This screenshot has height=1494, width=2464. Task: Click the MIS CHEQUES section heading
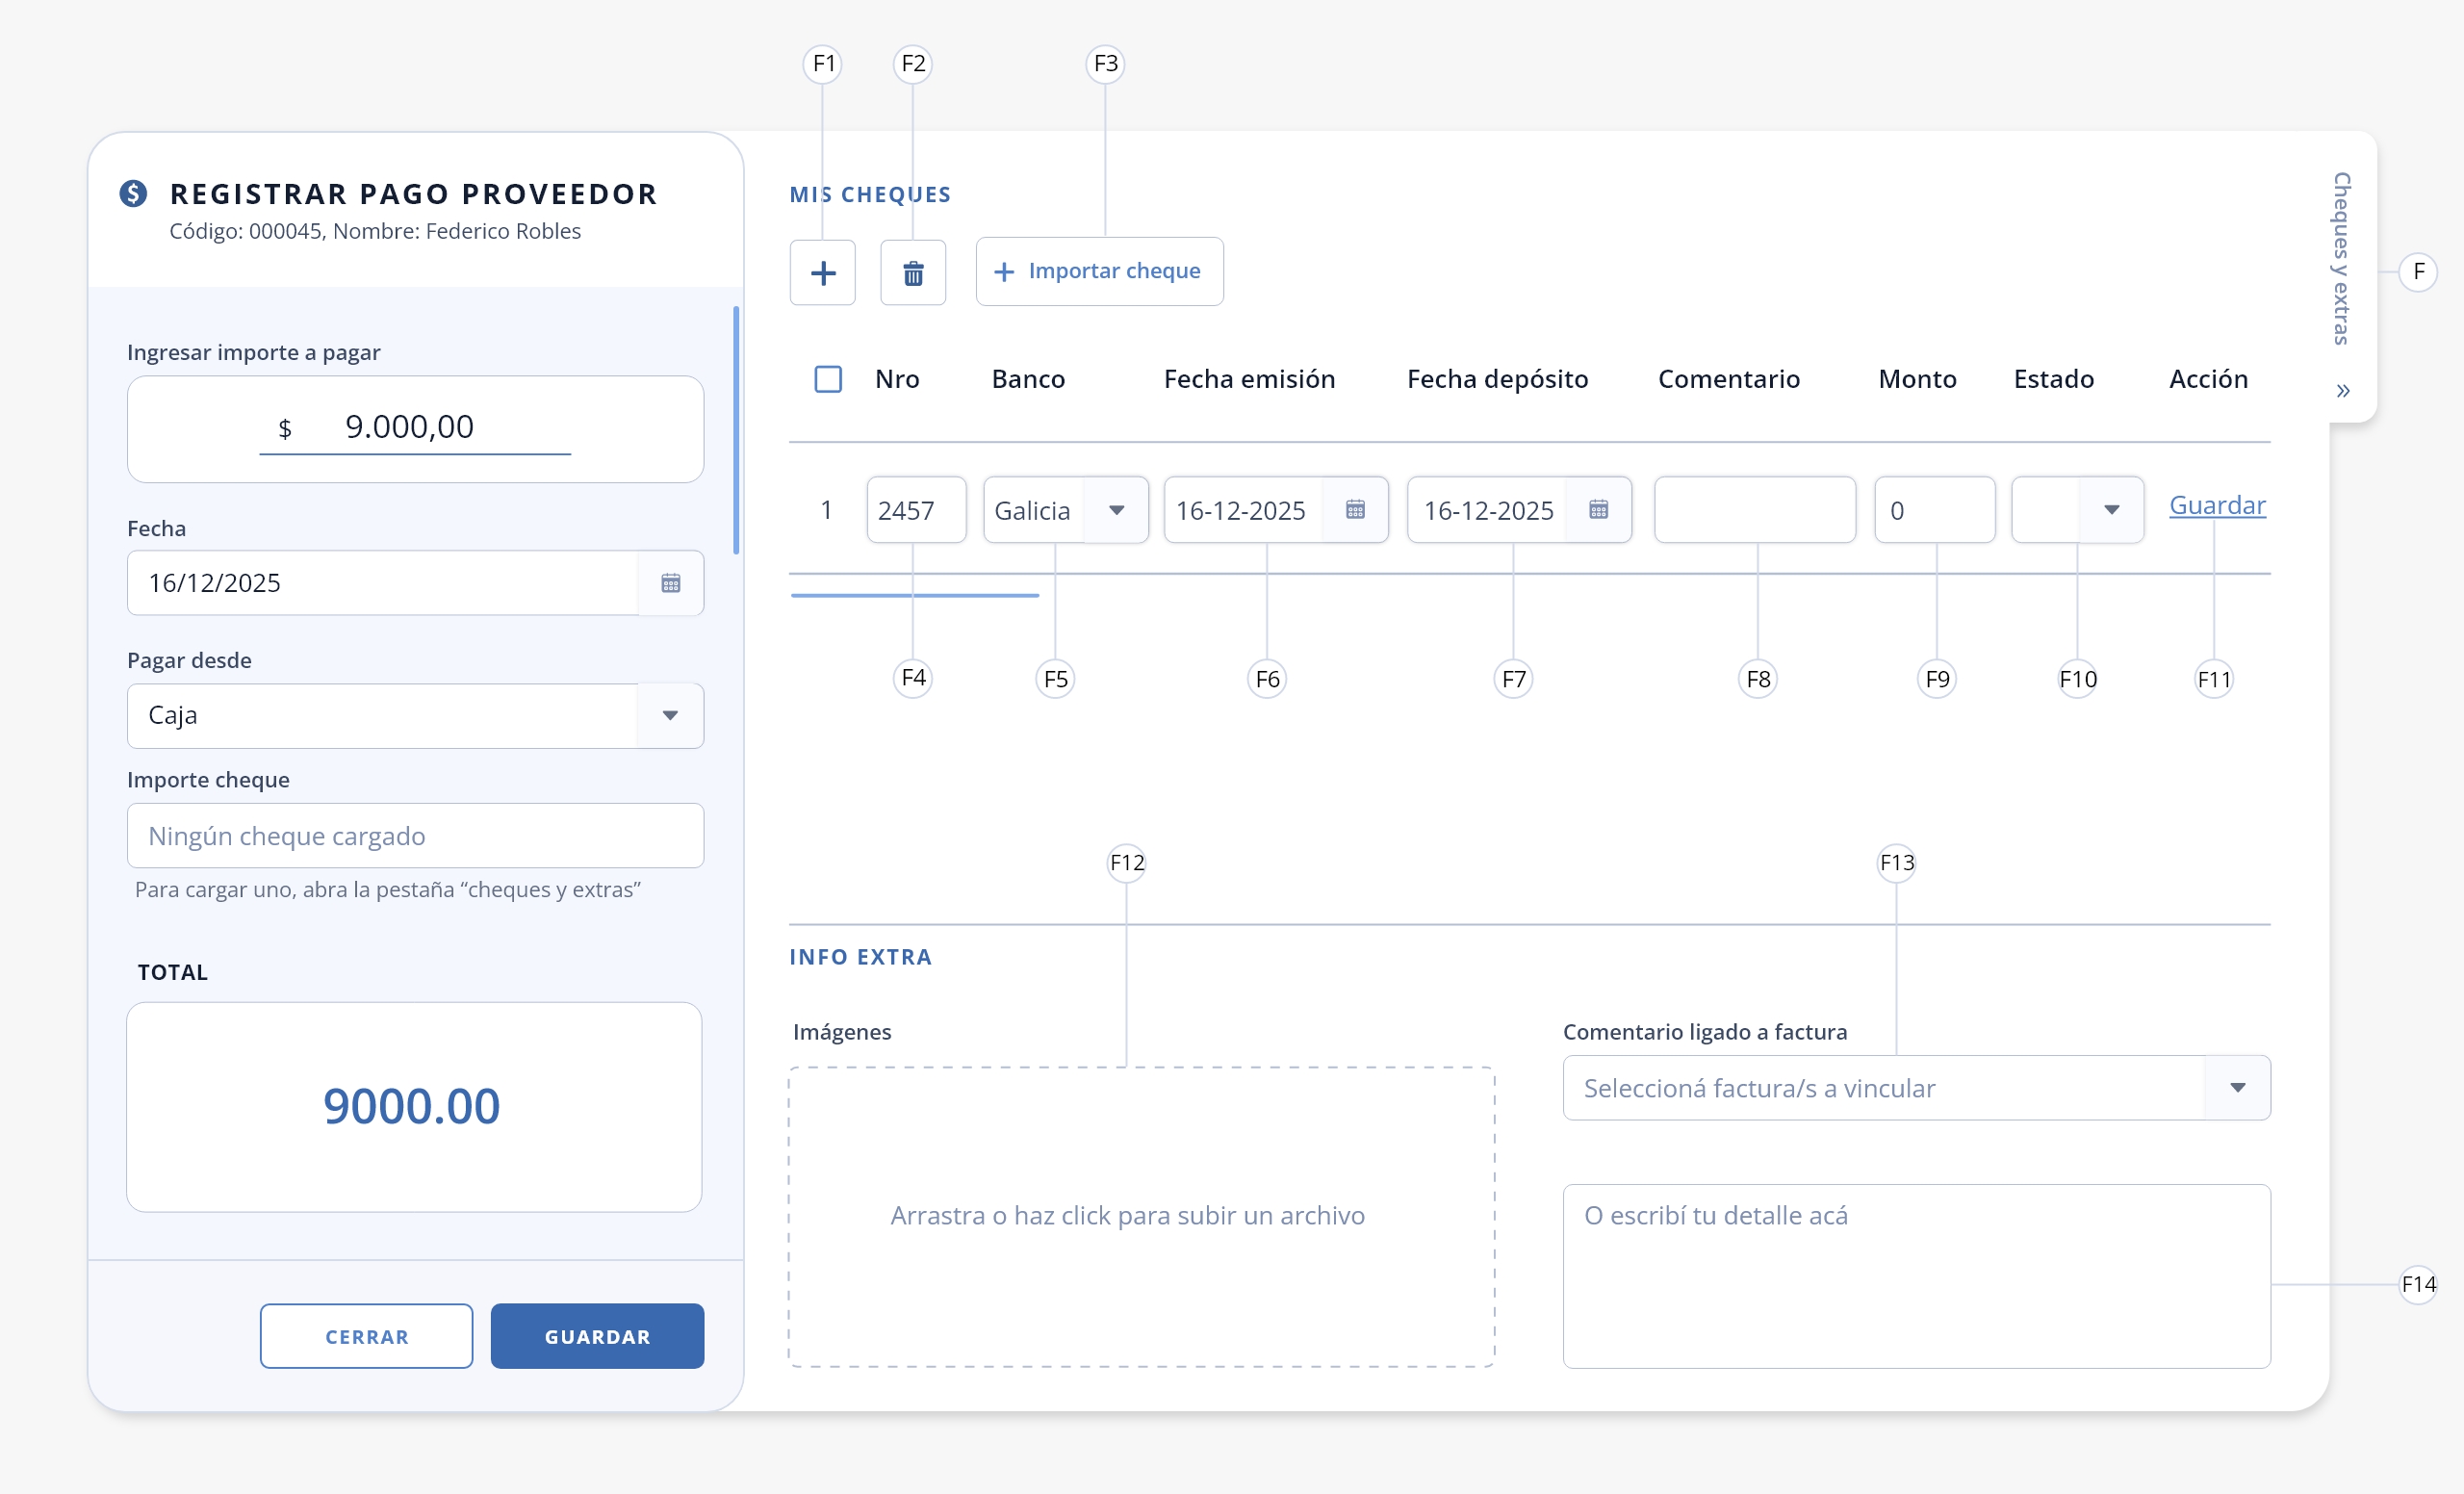point(870,194)
